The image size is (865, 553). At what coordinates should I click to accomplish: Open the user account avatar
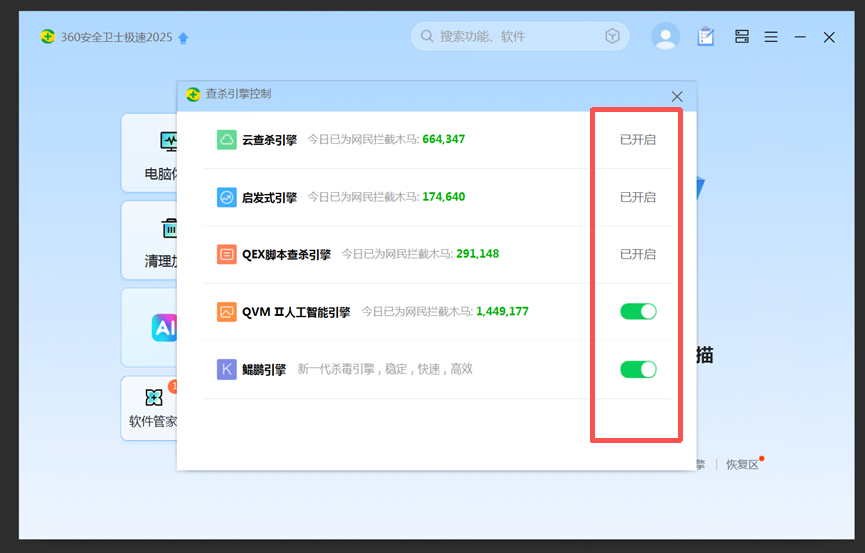click(665, 37)
